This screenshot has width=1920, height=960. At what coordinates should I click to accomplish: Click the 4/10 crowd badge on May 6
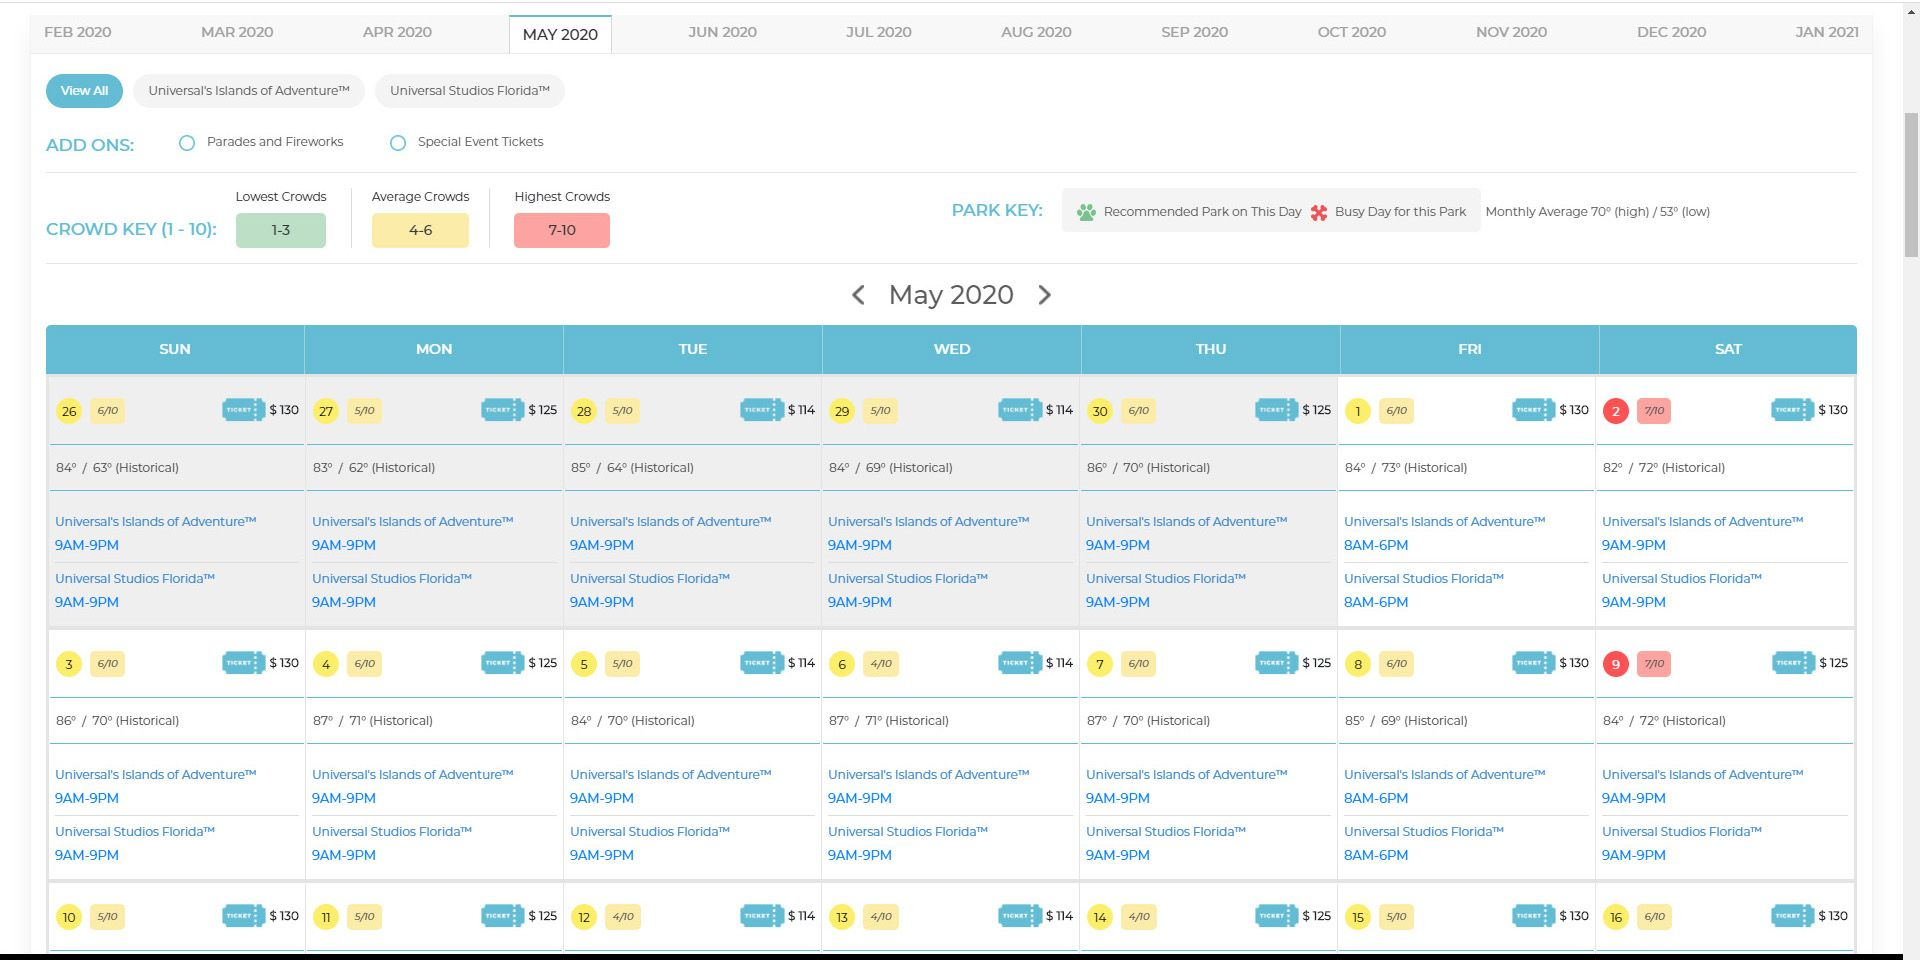[x=880, y=663]
